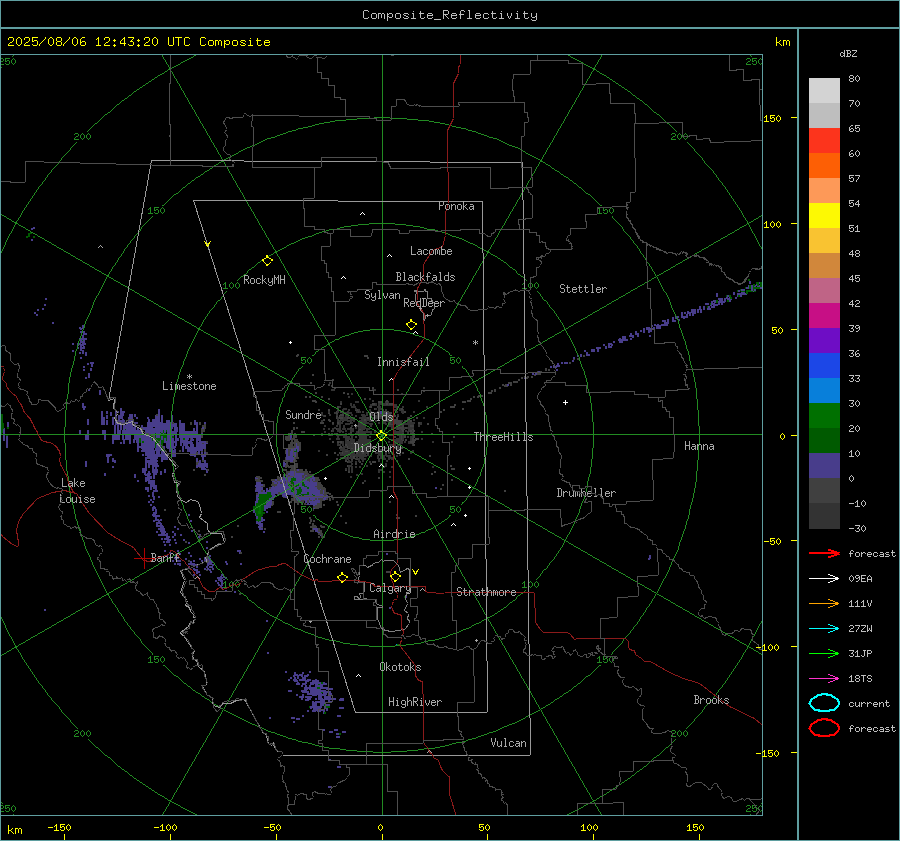This screenshot has width=900, height=841.
Task: Click the asterisk marker above Limestone label
Action: click(189, 377)
